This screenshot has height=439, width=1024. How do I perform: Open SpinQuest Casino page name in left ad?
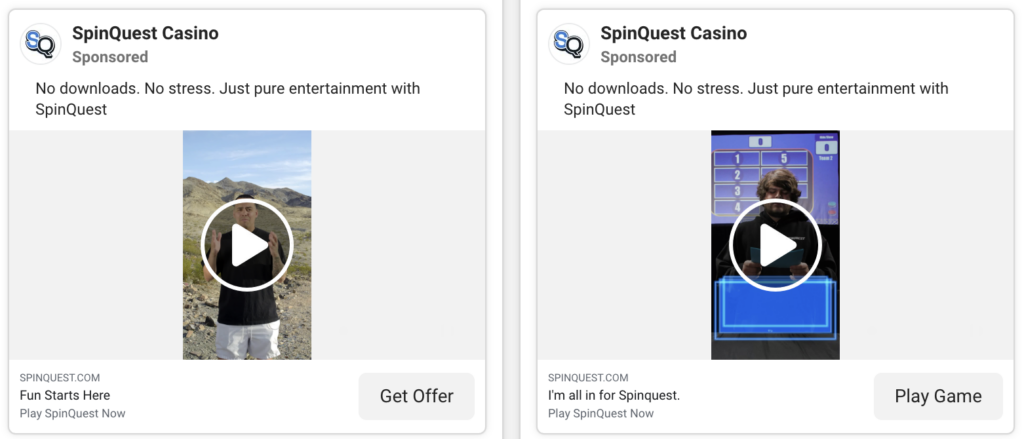pyautogui.click(x=145, y=33)
